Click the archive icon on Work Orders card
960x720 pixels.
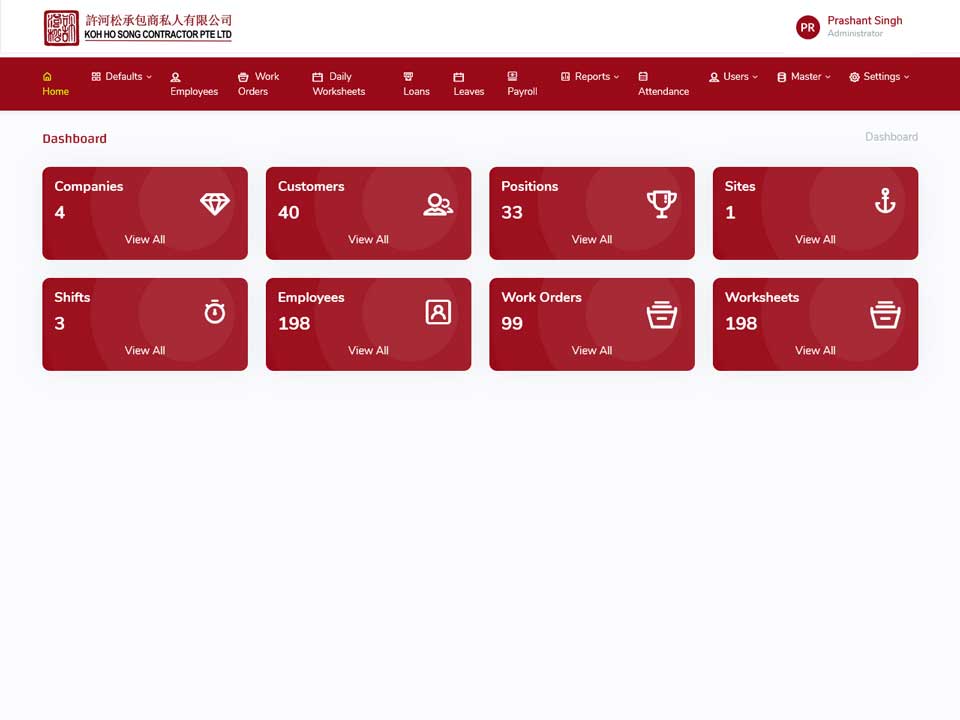662,315
